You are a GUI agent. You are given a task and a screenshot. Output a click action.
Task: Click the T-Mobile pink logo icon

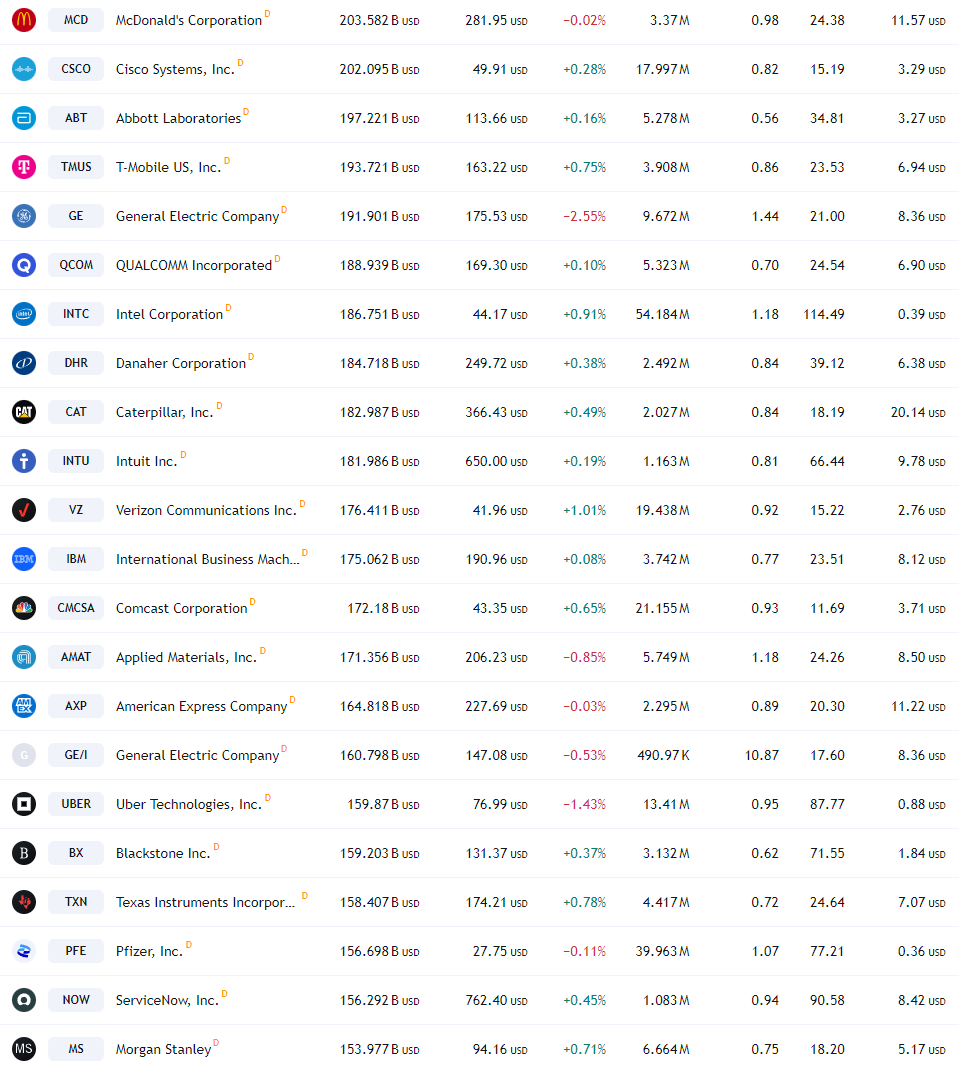click(24, 167)
